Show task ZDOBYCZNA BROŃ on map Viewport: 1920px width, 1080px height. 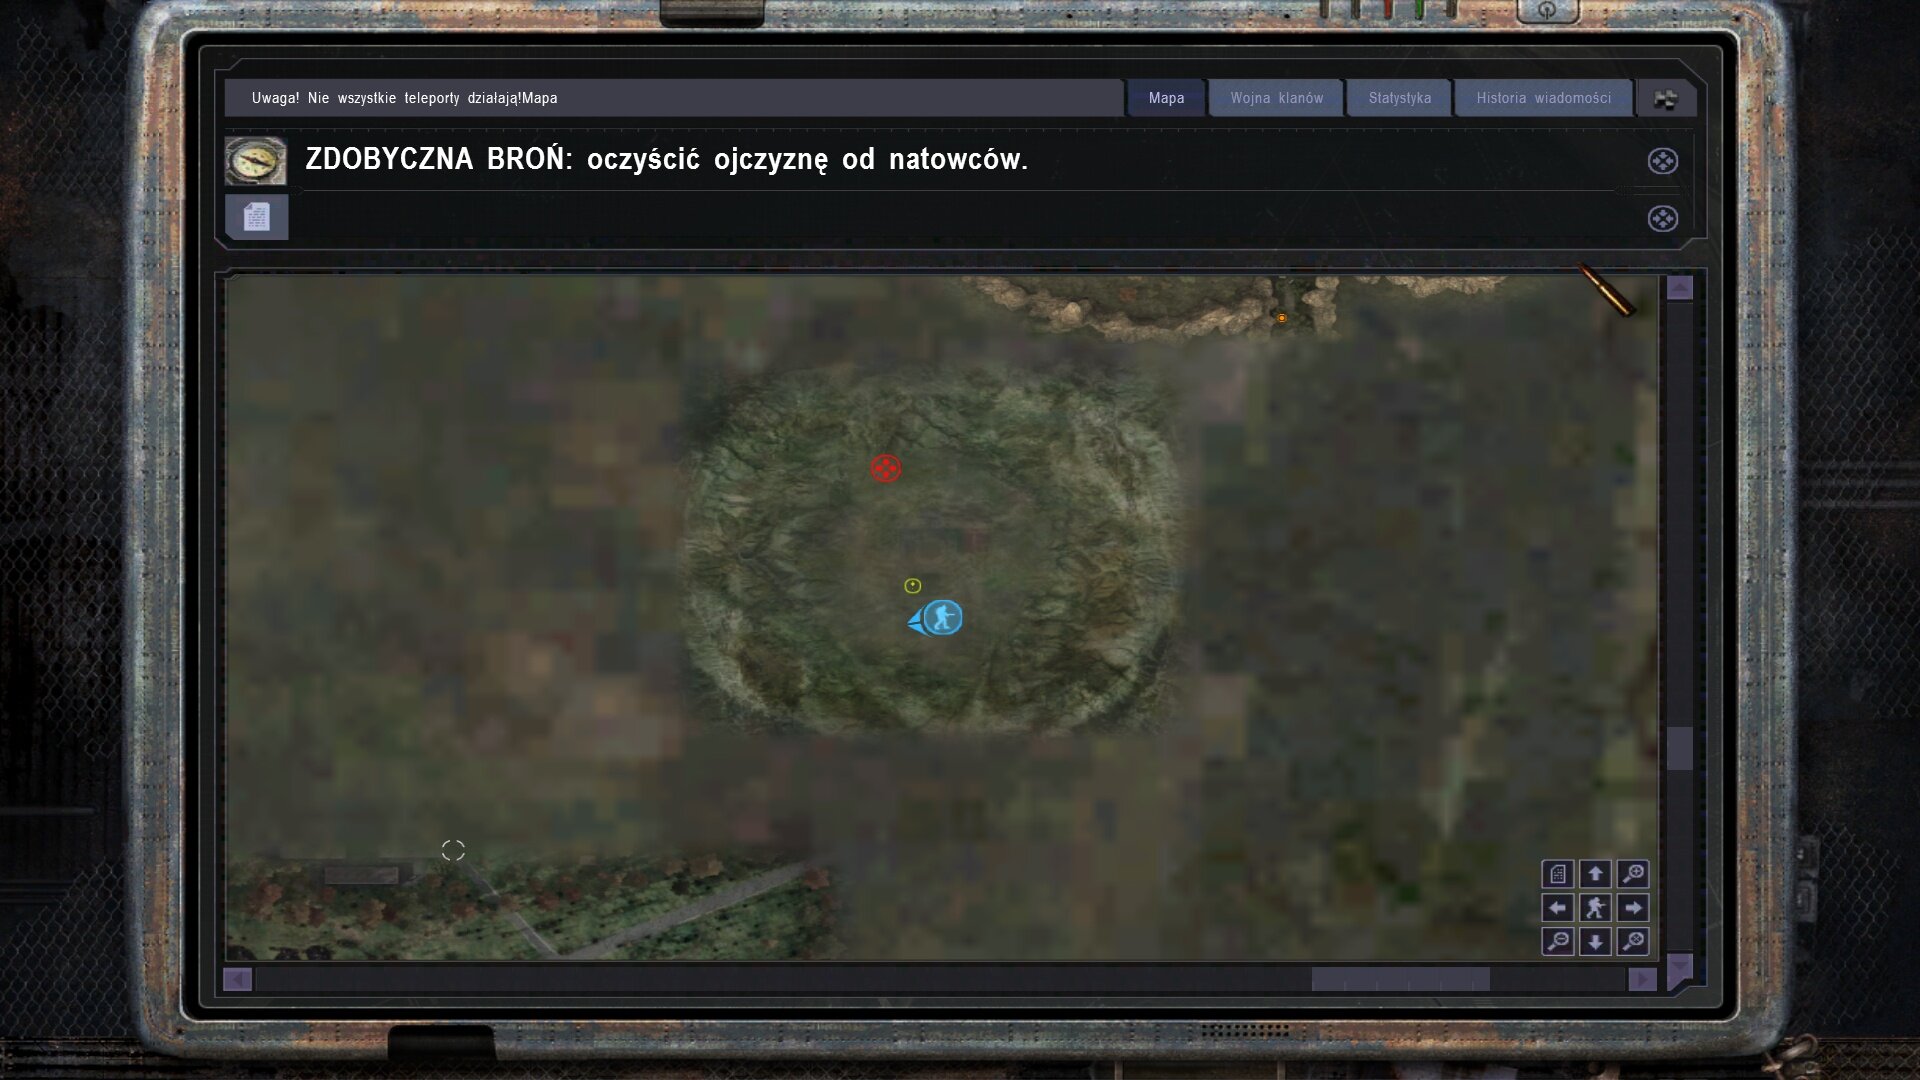click(1662, 161)
